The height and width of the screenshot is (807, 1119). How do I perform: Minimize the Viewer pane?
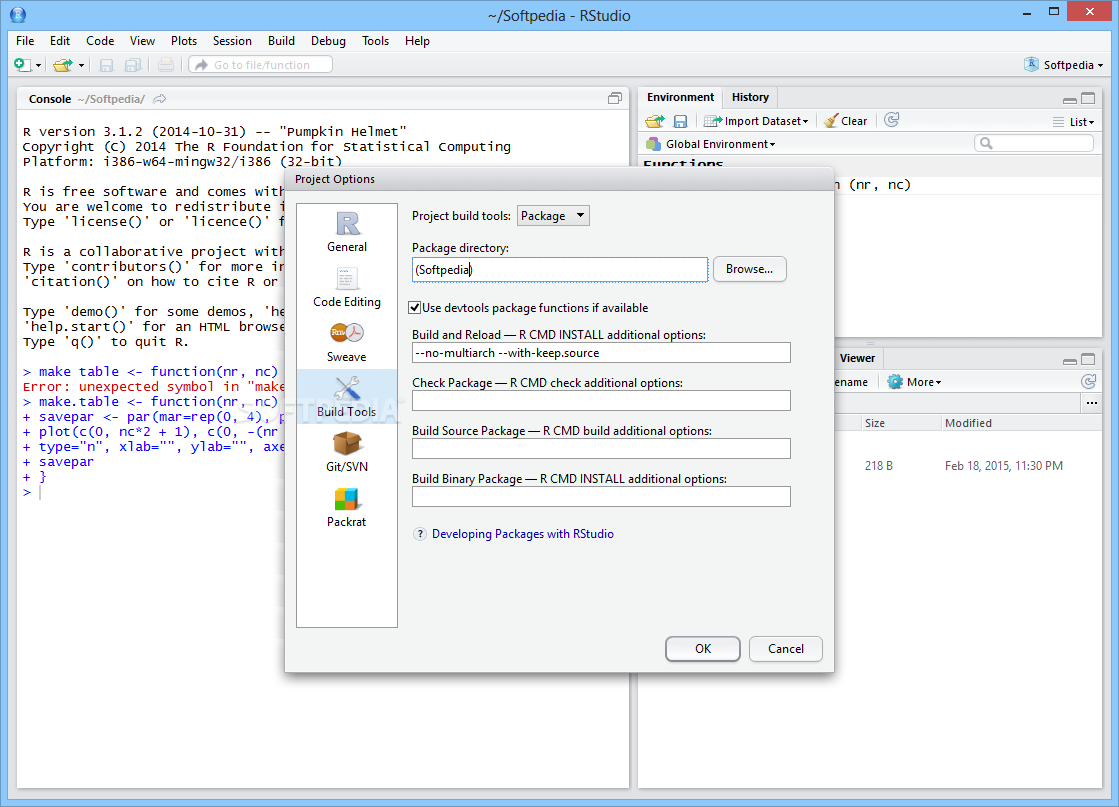tap(1070, 360)
